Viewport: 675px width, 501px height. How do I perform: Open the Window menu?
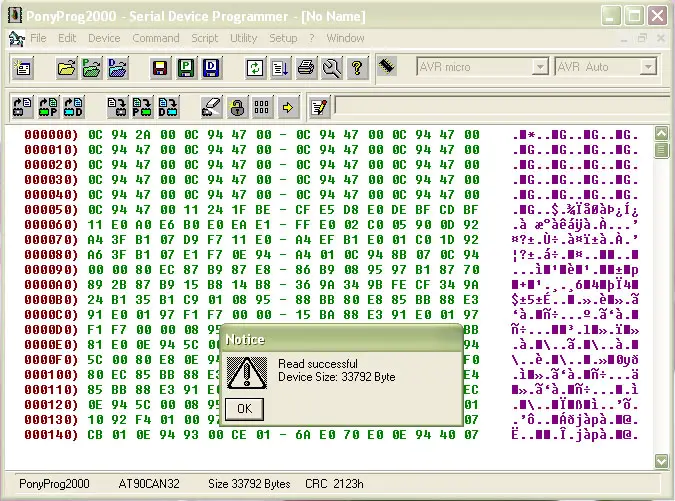point(345,38)
